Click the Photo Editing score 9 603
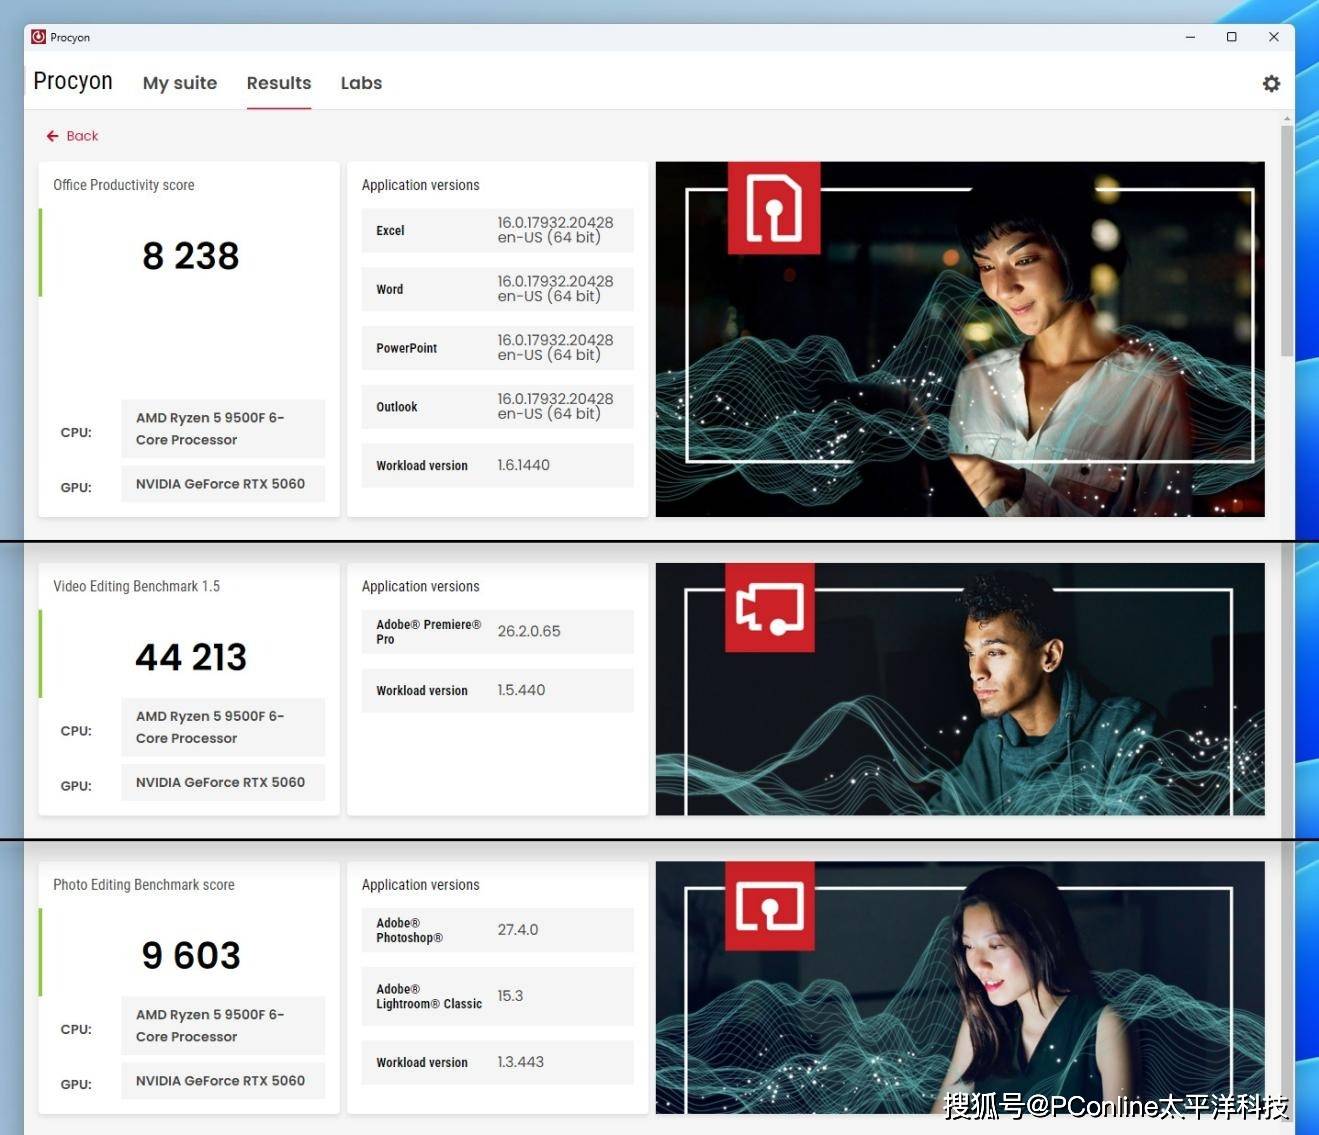 point(191,955)
